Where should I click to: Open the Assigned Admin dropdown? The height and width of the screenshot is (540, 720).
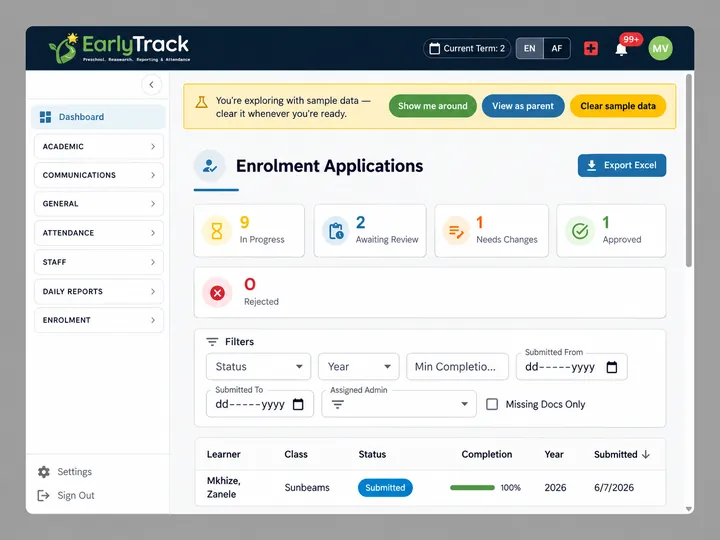(399, 404)
